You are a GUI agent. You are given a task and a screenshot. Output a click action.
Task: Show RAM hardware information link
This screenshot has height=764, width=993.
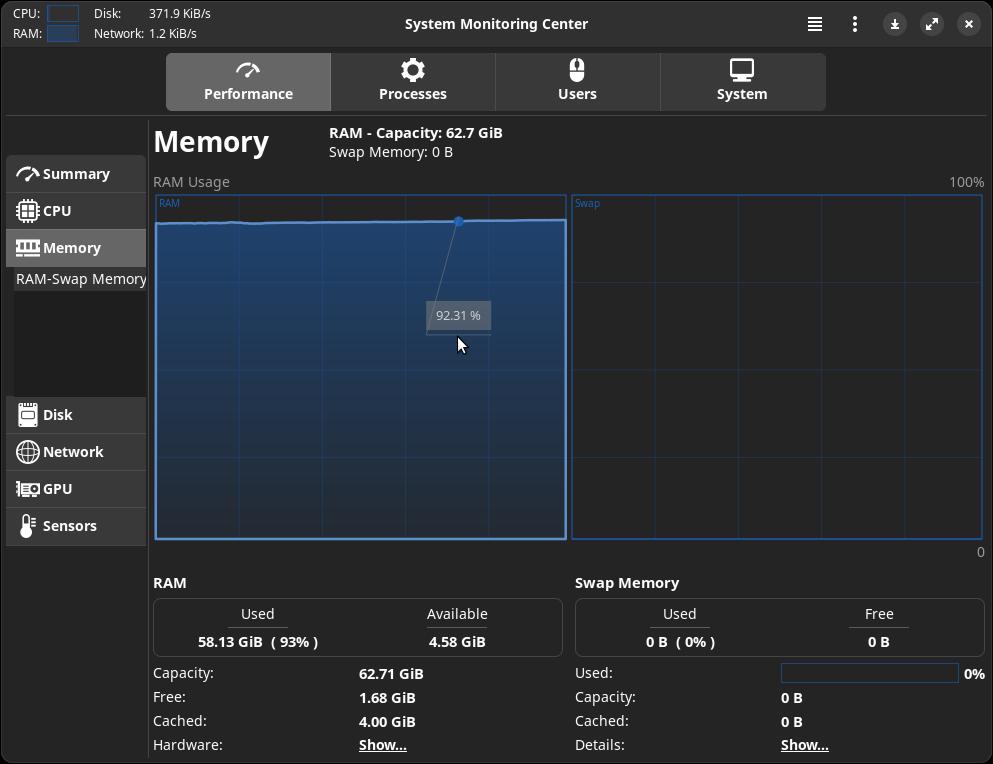(382, 745)
